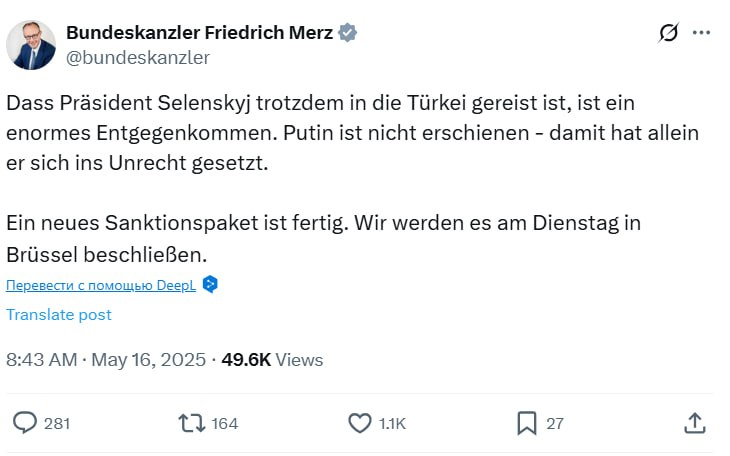
Task: Click the blue DeepL hexagon logo
Action: [x=210, y=284]
